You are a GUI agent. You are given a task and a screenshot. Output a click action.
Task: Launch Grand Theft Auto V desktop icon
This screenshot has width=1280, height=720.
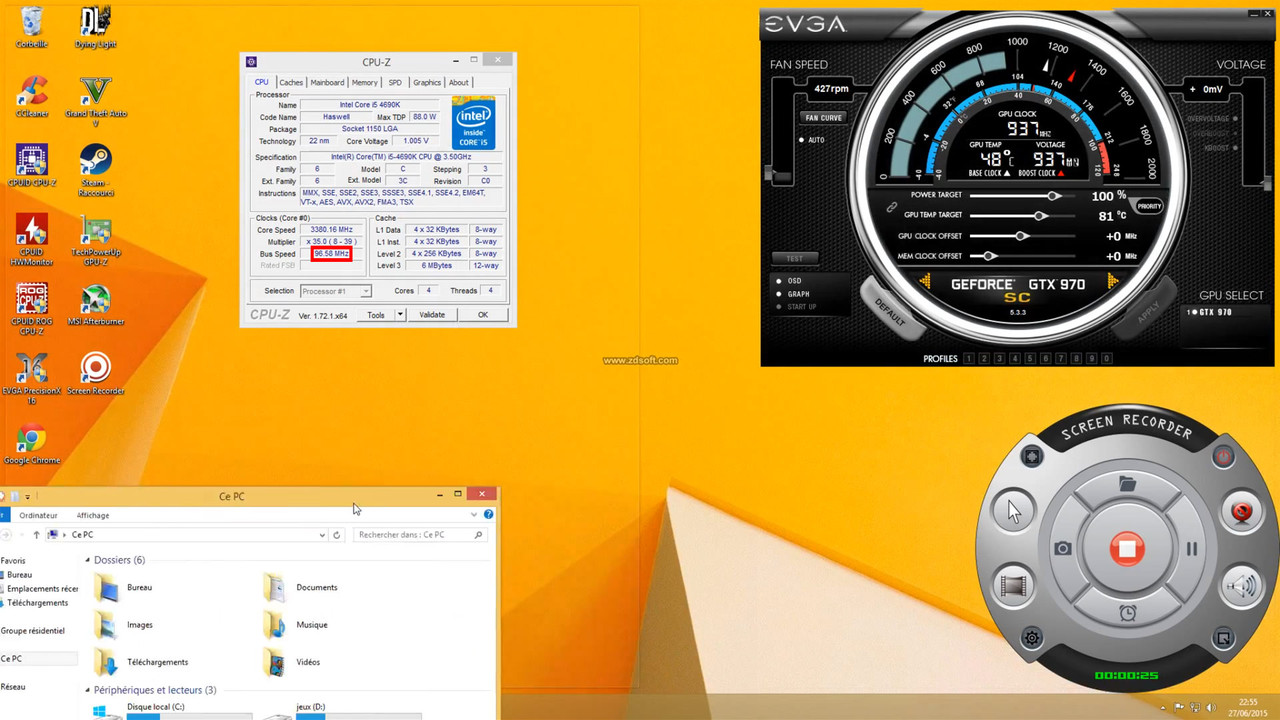(95, 100)
